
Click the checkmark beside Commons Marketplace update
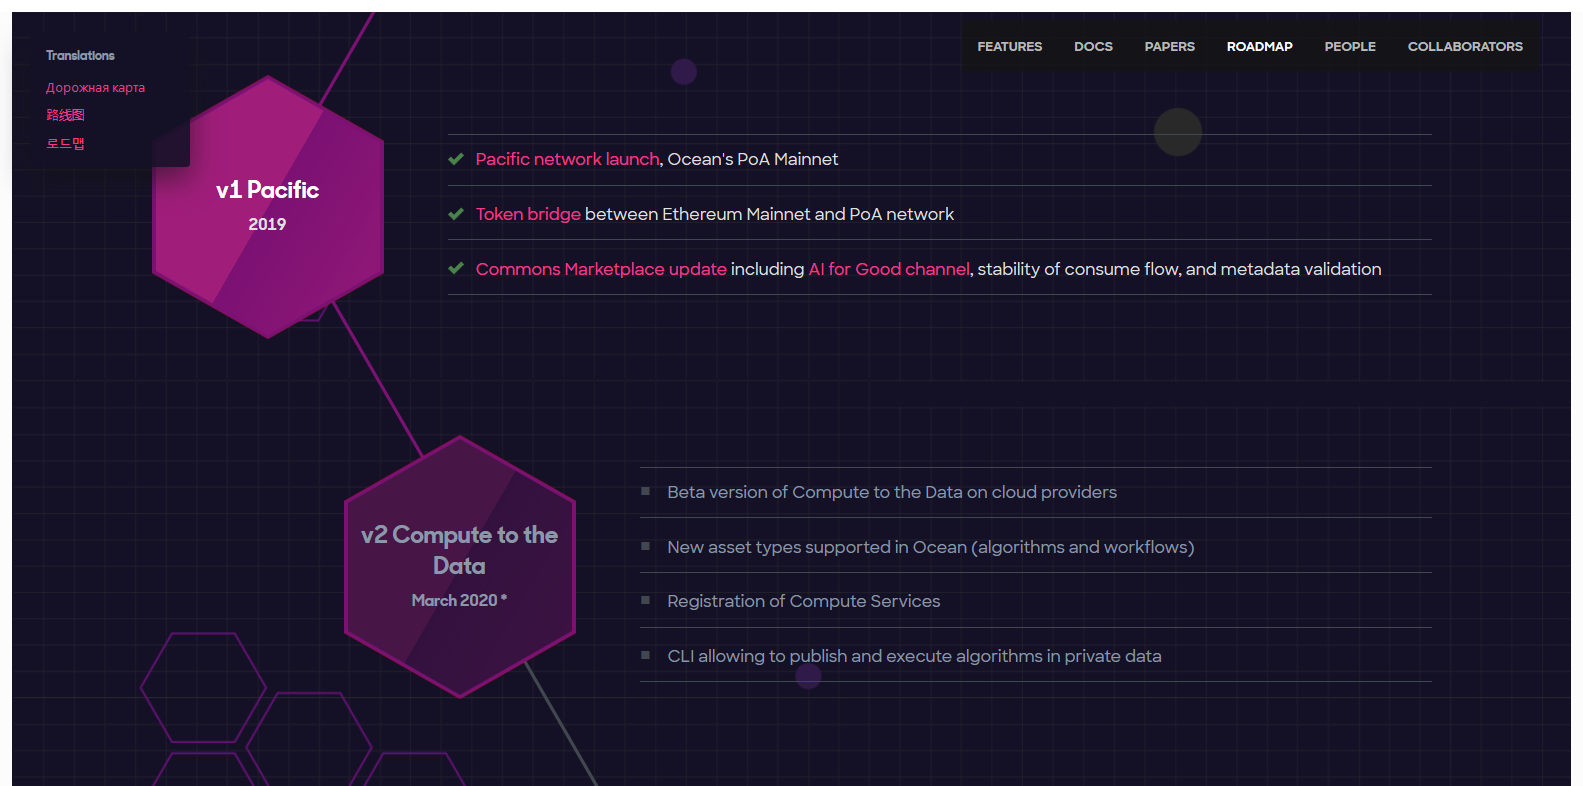(456, 268)
